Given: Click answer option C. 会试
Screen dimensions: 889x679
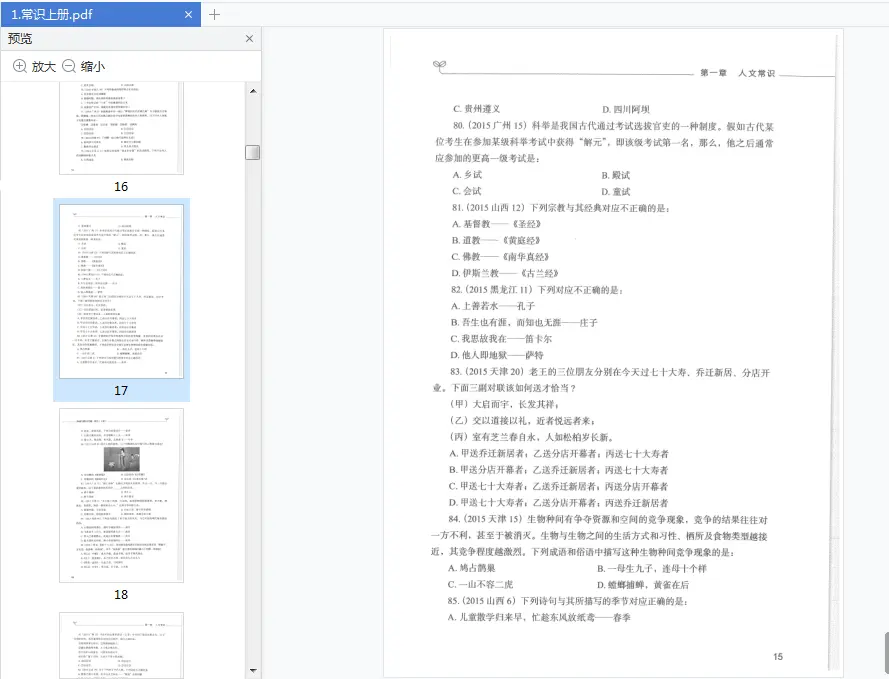Looking at the screenshot, I should pos(467,191).
